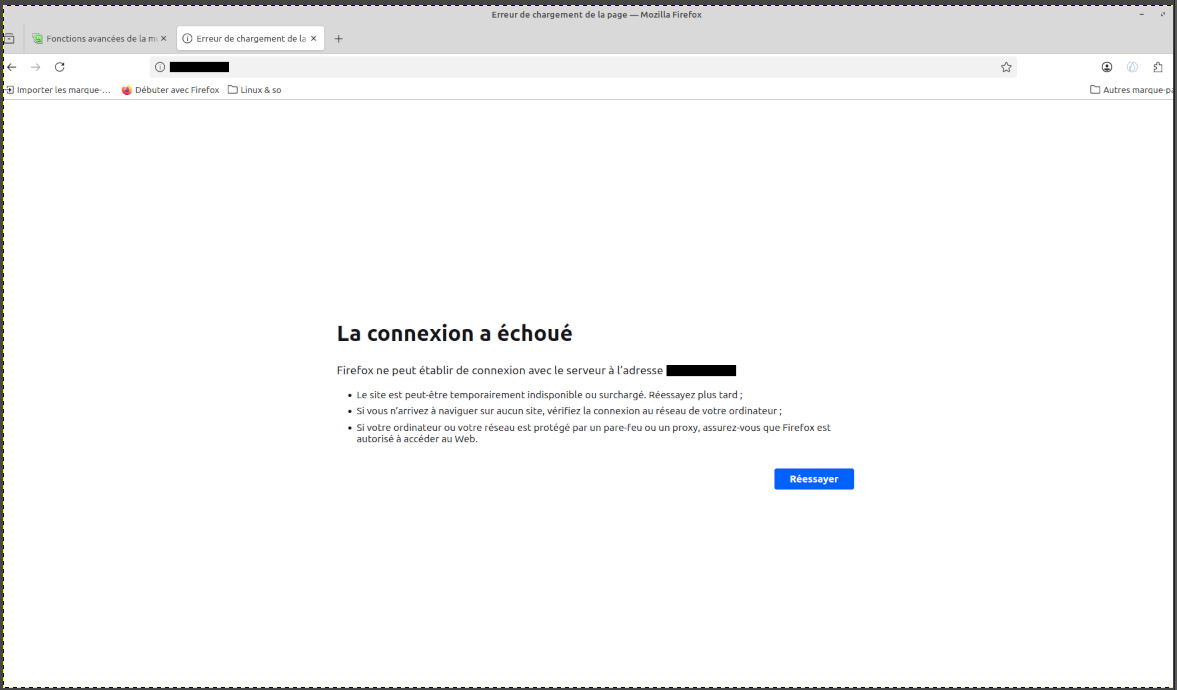Switch to the Fonctions avancées tab
This screenshot has width=1177, height=690.
coord(95,39)
